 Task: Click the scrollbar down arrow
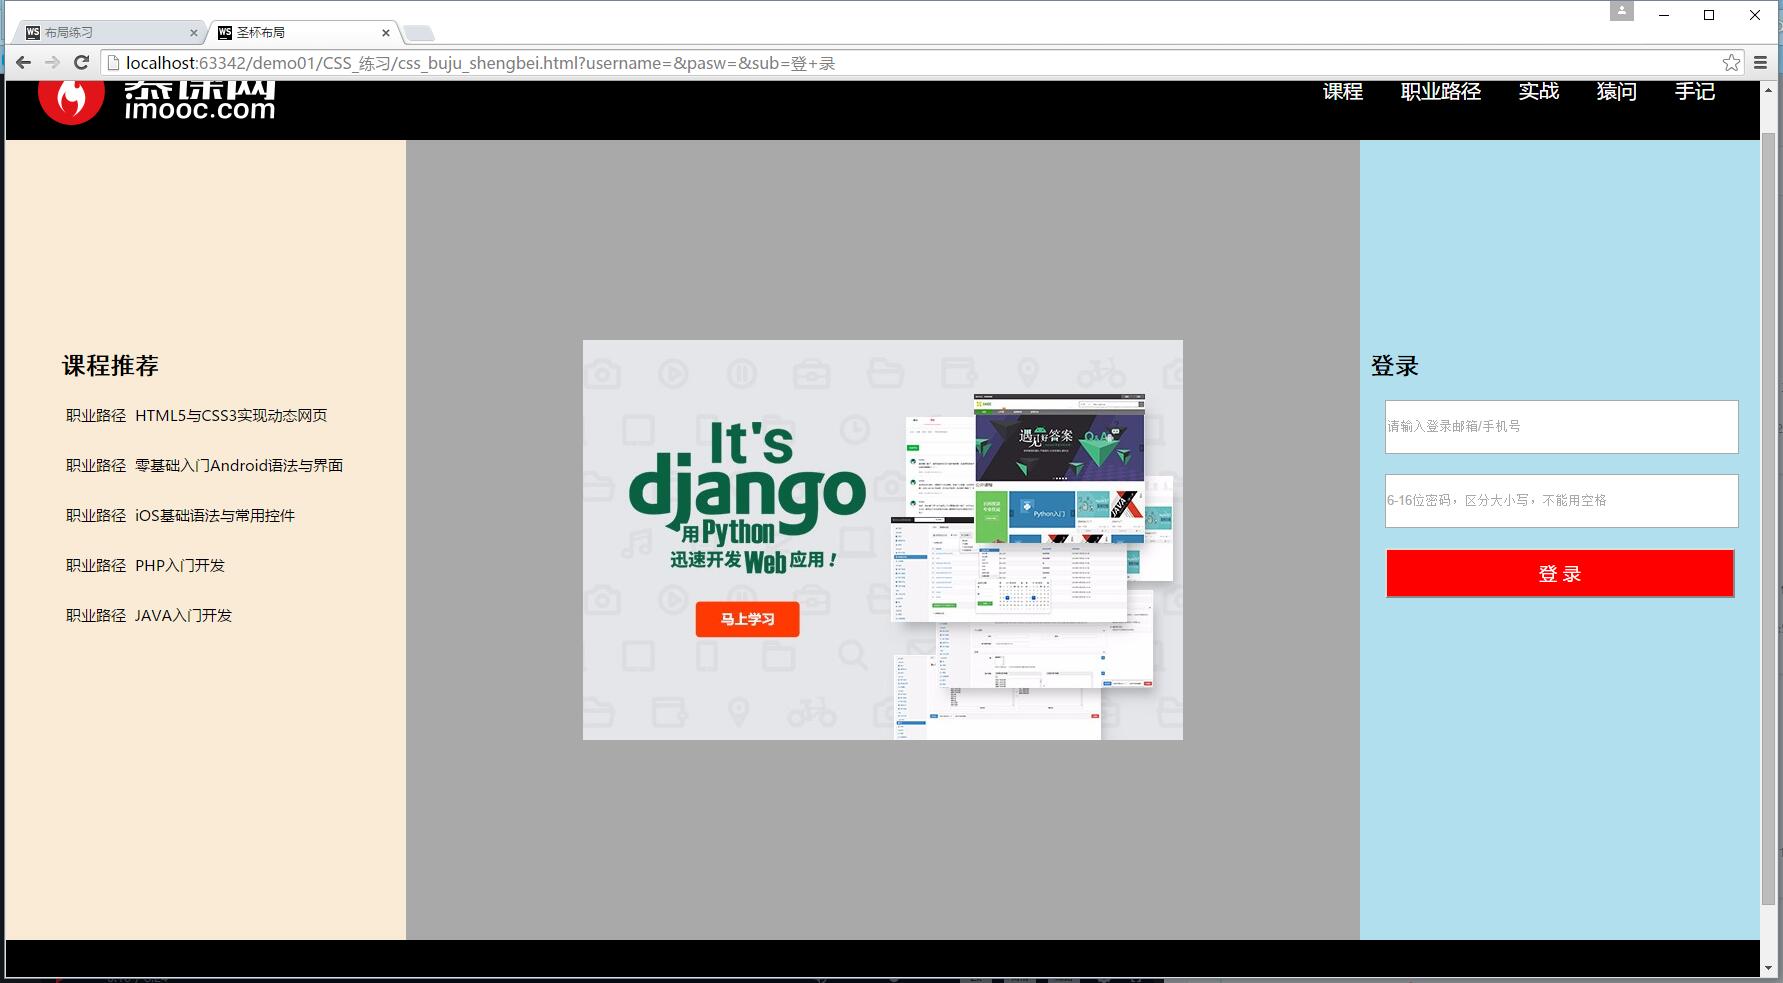pos(1768,968)
